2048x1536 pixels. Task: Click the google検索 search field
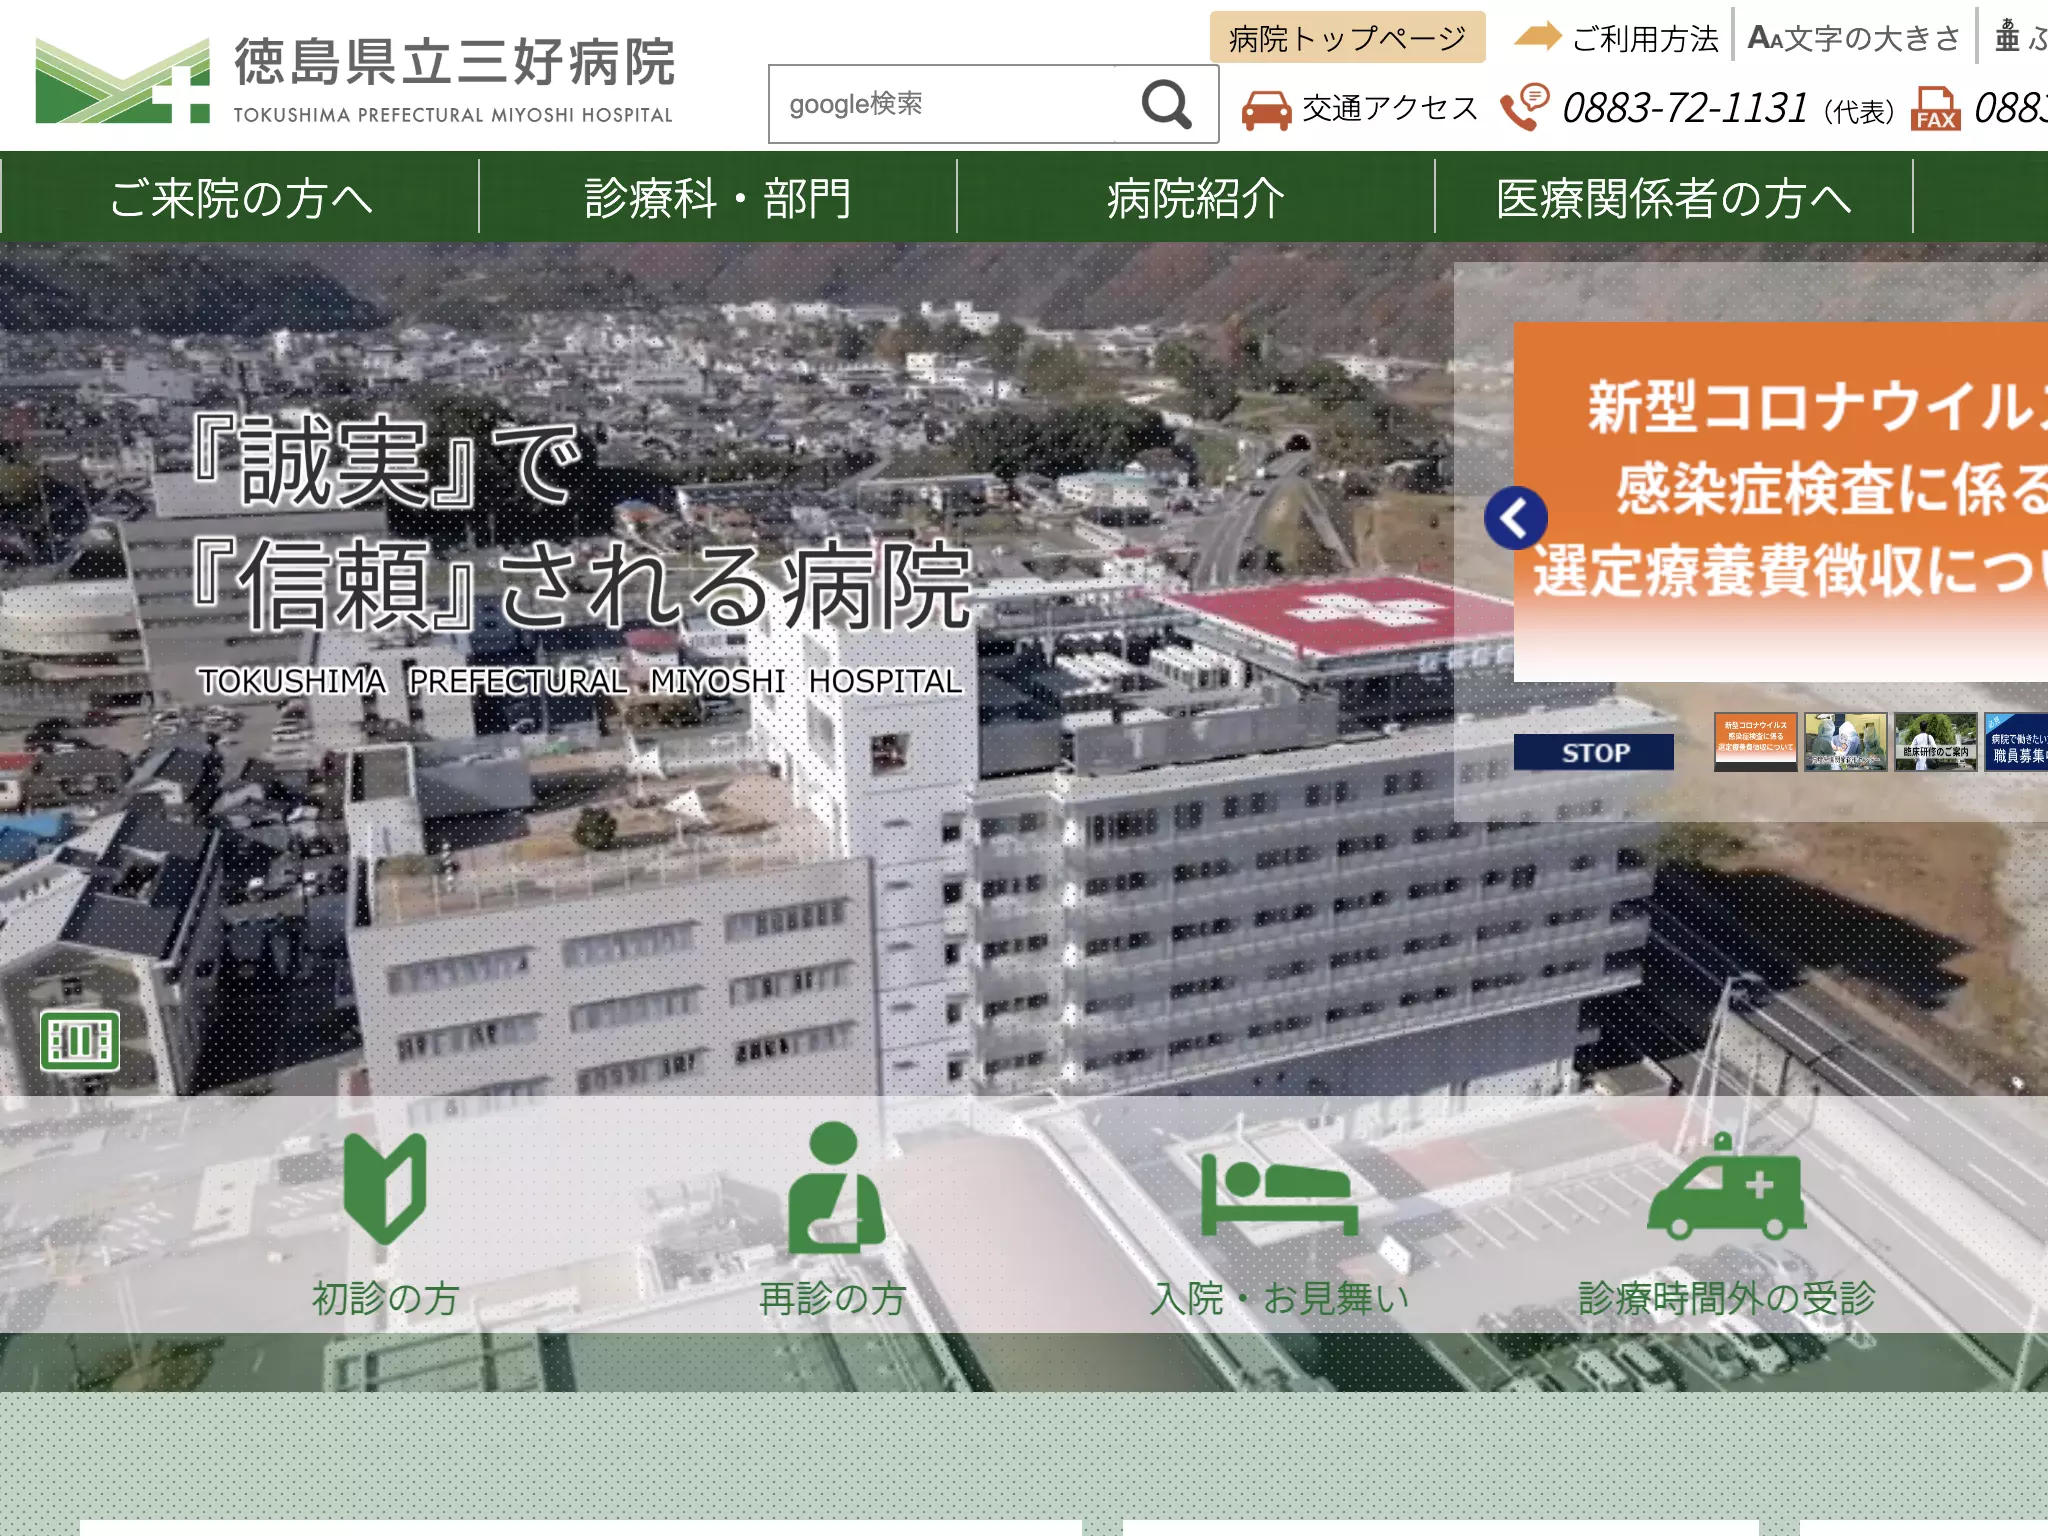(x=942, y=104)
